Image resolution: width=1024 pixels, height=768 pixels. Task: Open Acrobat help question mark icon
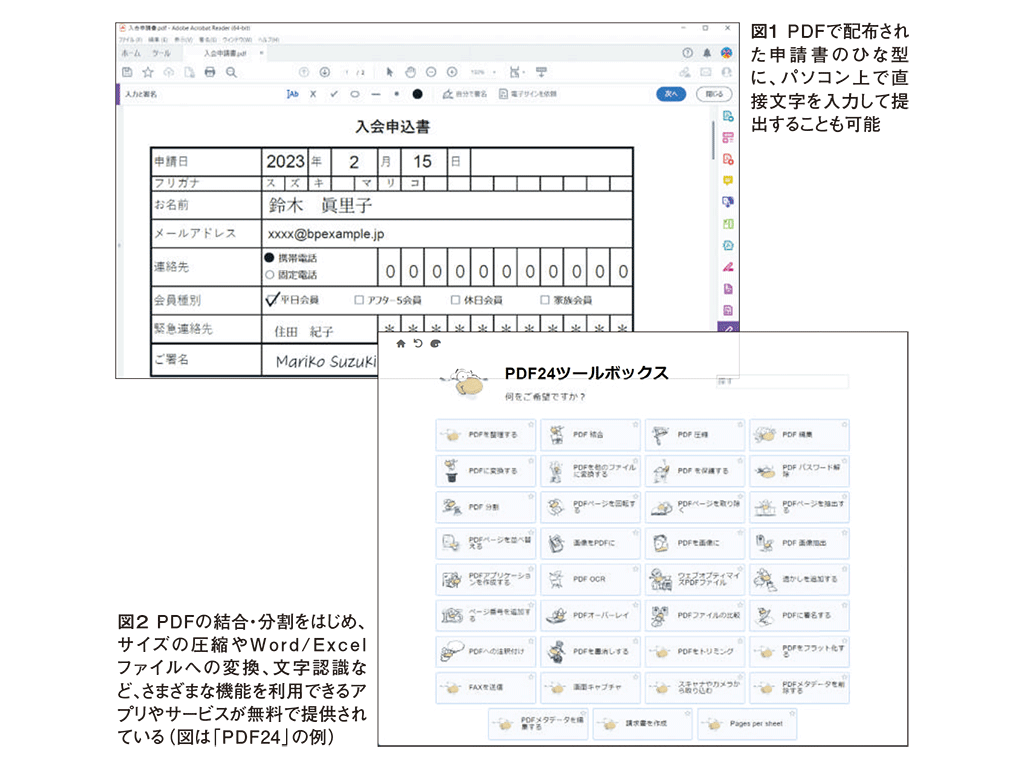pyautogui.click(x=687, y=53)
